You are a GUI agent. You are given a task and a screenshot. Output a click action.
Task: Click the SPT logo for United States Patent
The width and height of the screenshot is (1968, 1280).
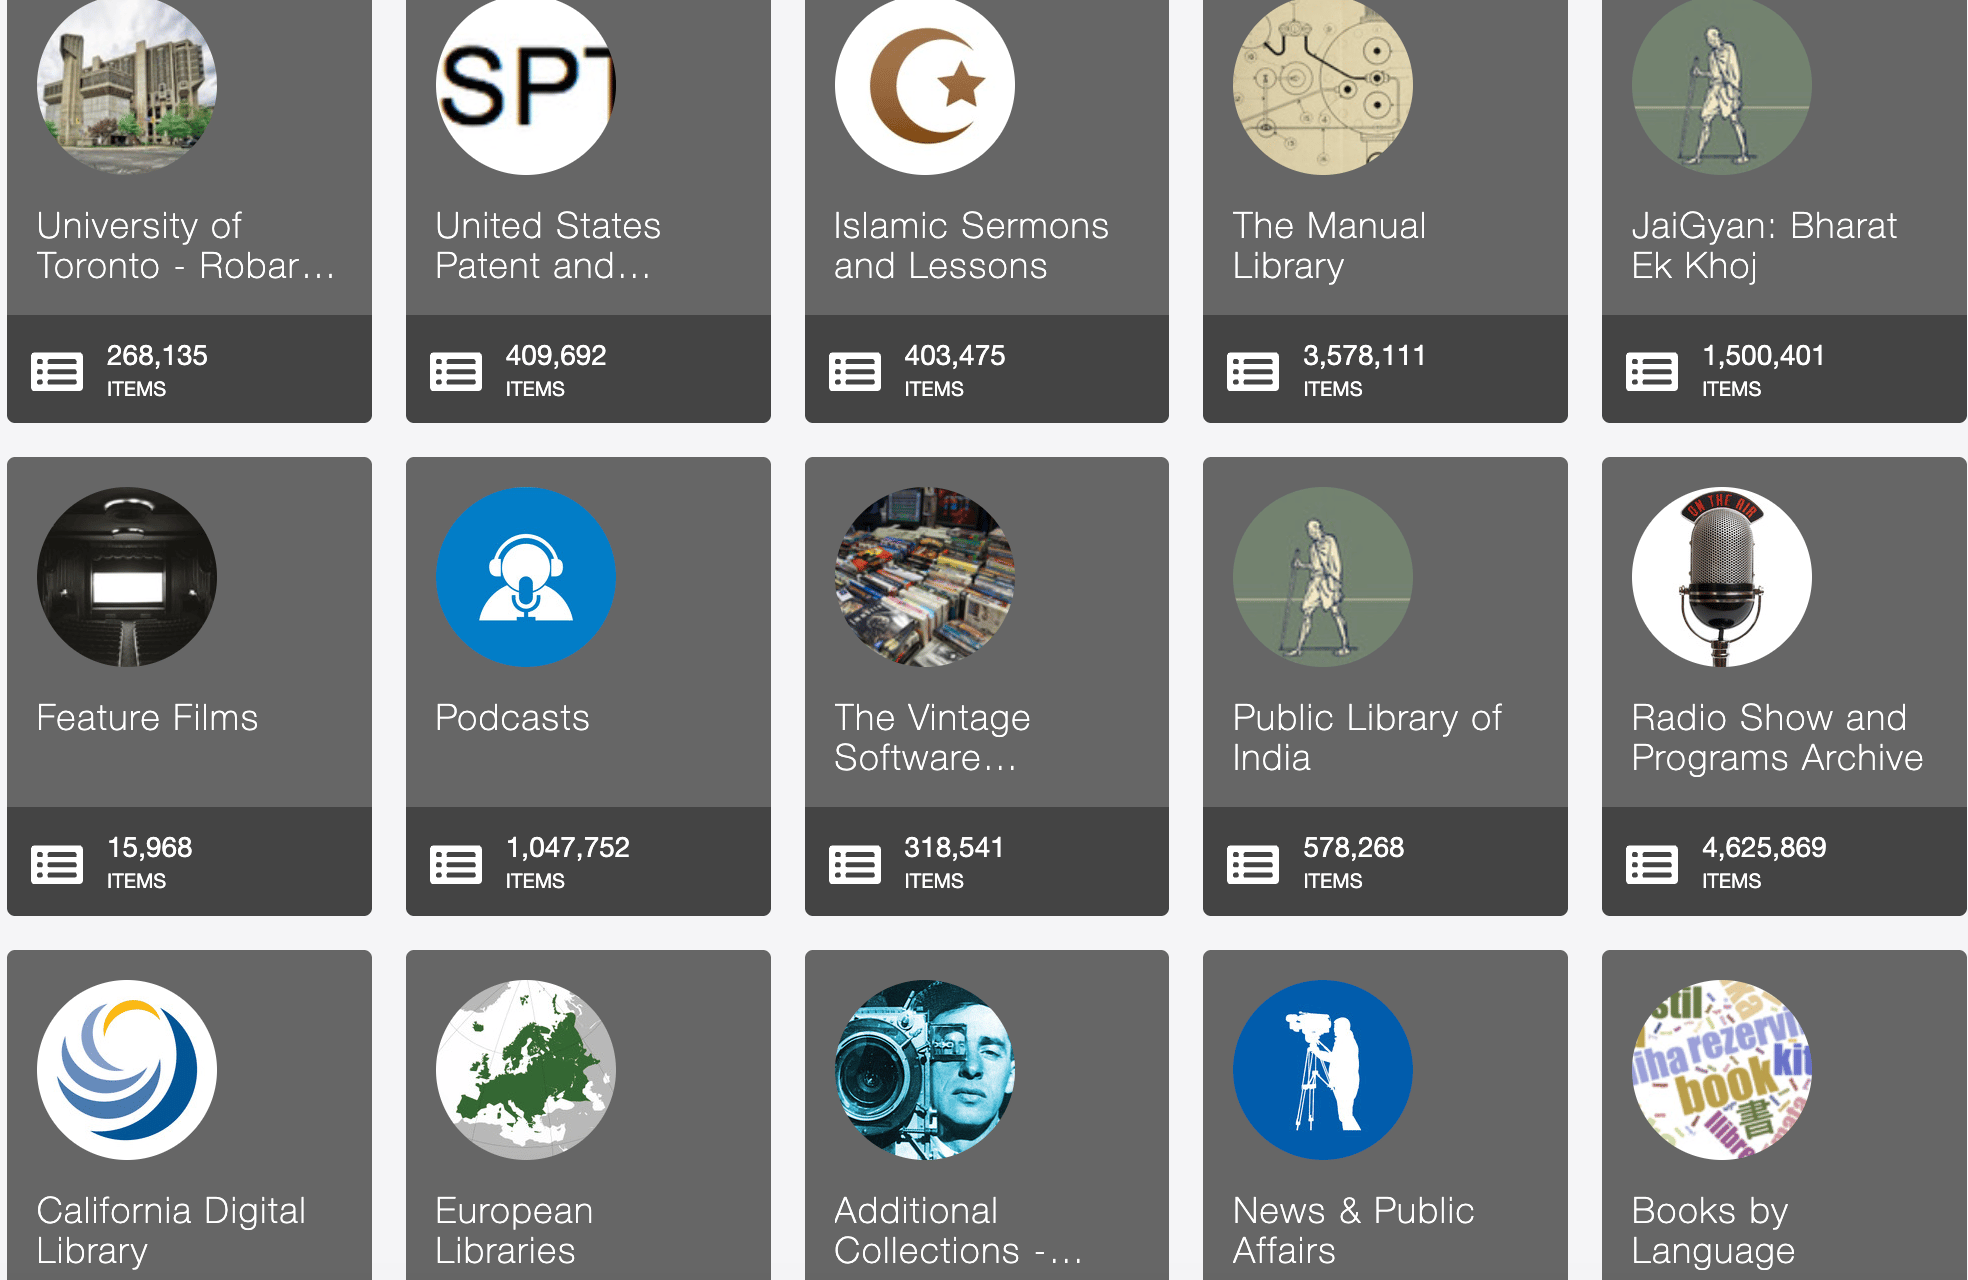(x=525, y=87)
